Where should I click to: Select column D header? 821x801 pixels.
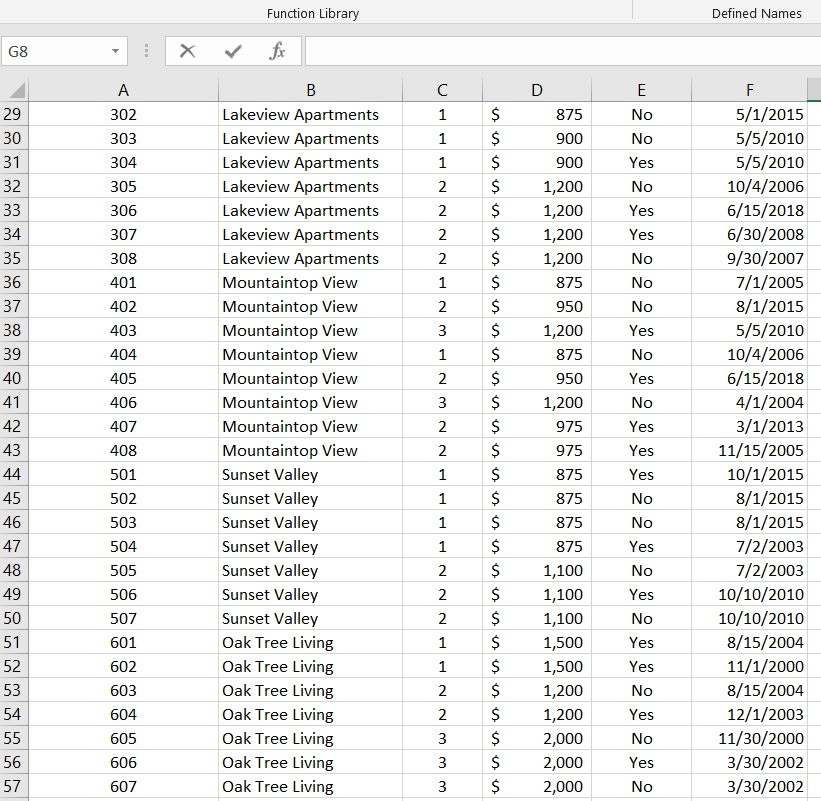537,90
